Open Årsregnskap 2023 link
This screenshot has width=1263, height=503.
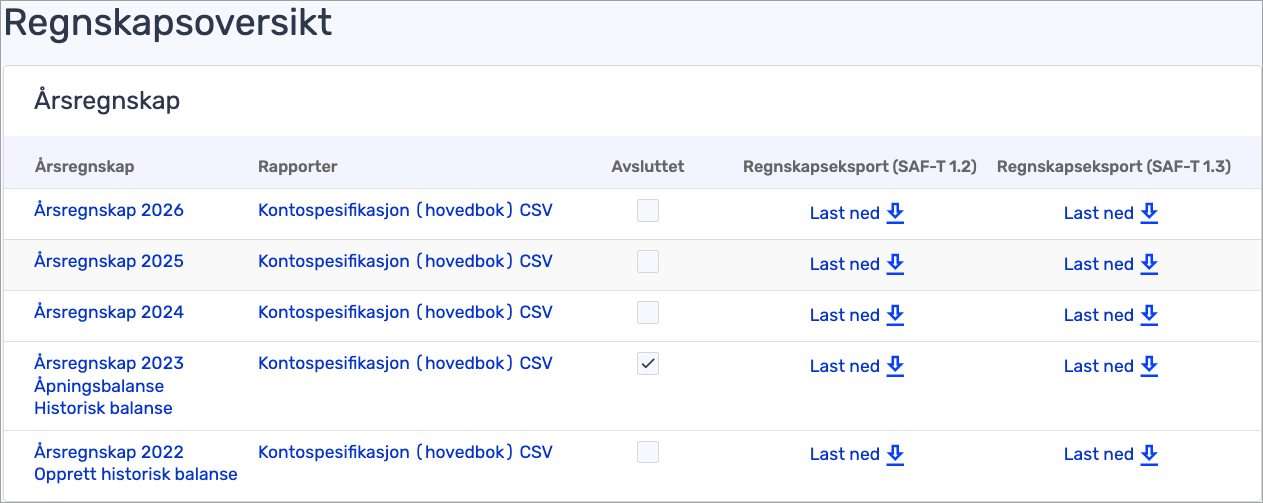(x=109, y=363)
